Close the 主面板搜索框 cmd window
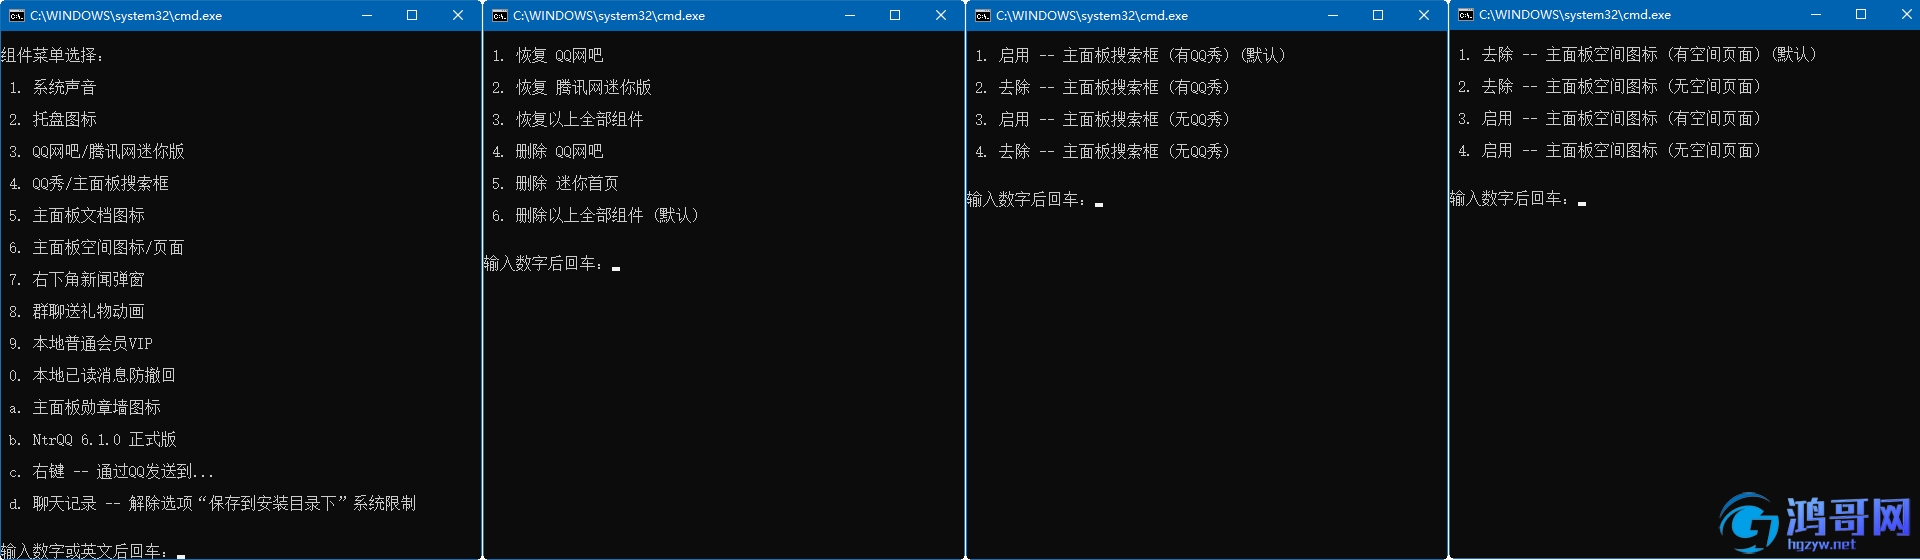This screenshot has height=560, width=1920. tap(1424, 16)
